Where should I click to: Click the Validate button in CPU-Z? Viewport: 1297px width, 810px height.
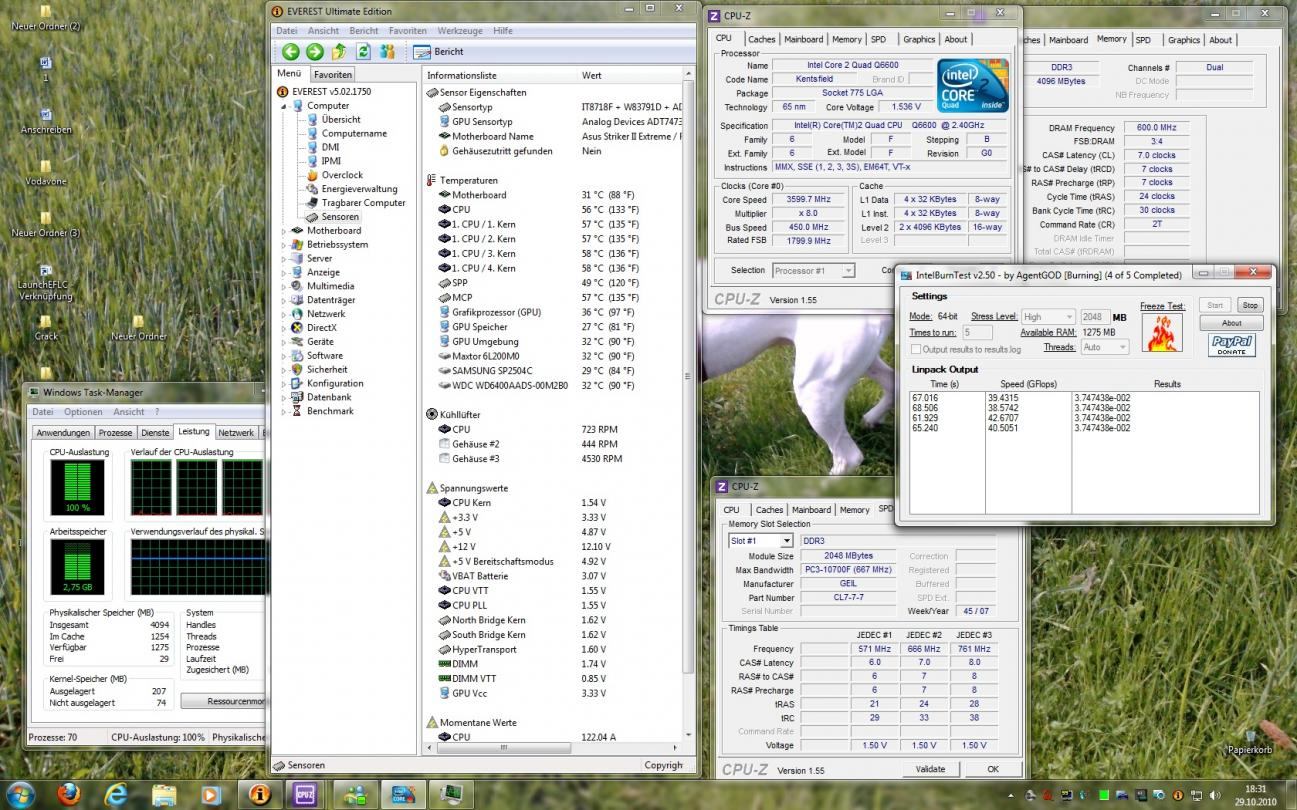click(x=930, y=769)
